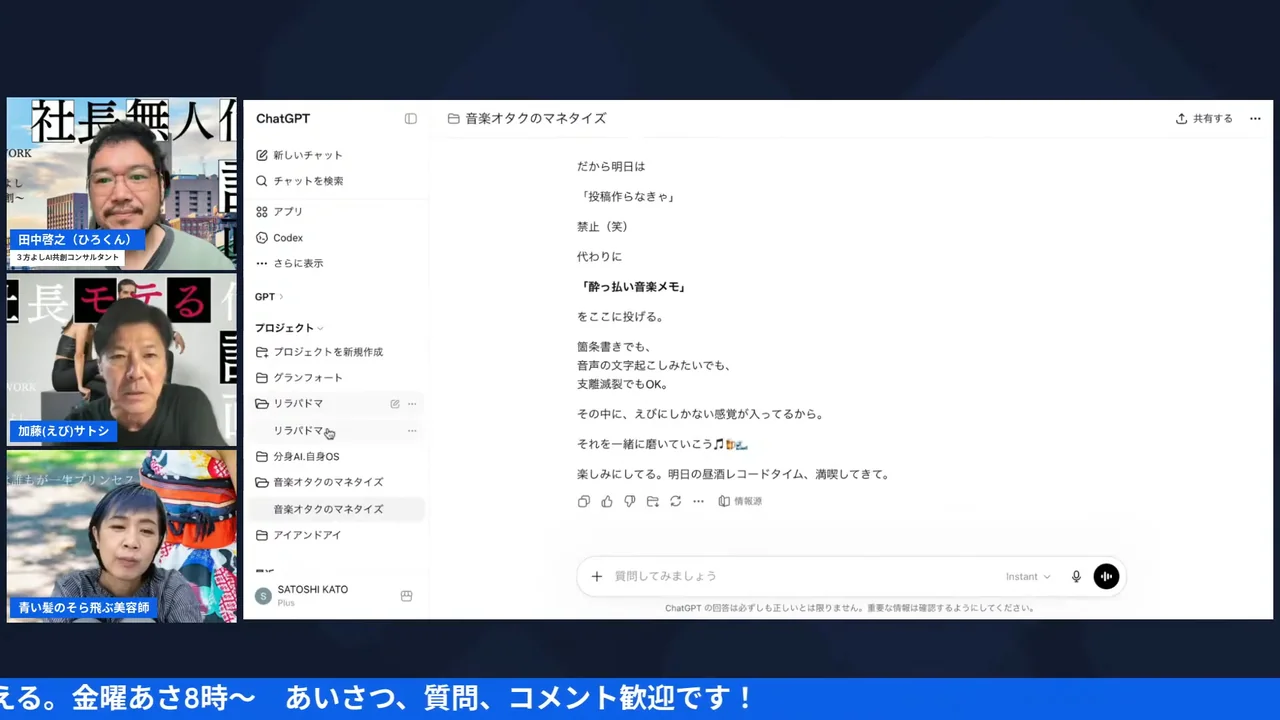Click the folder icon below the response
Image resolution: width=1280 pixels, height=720 pixels.
653,501
